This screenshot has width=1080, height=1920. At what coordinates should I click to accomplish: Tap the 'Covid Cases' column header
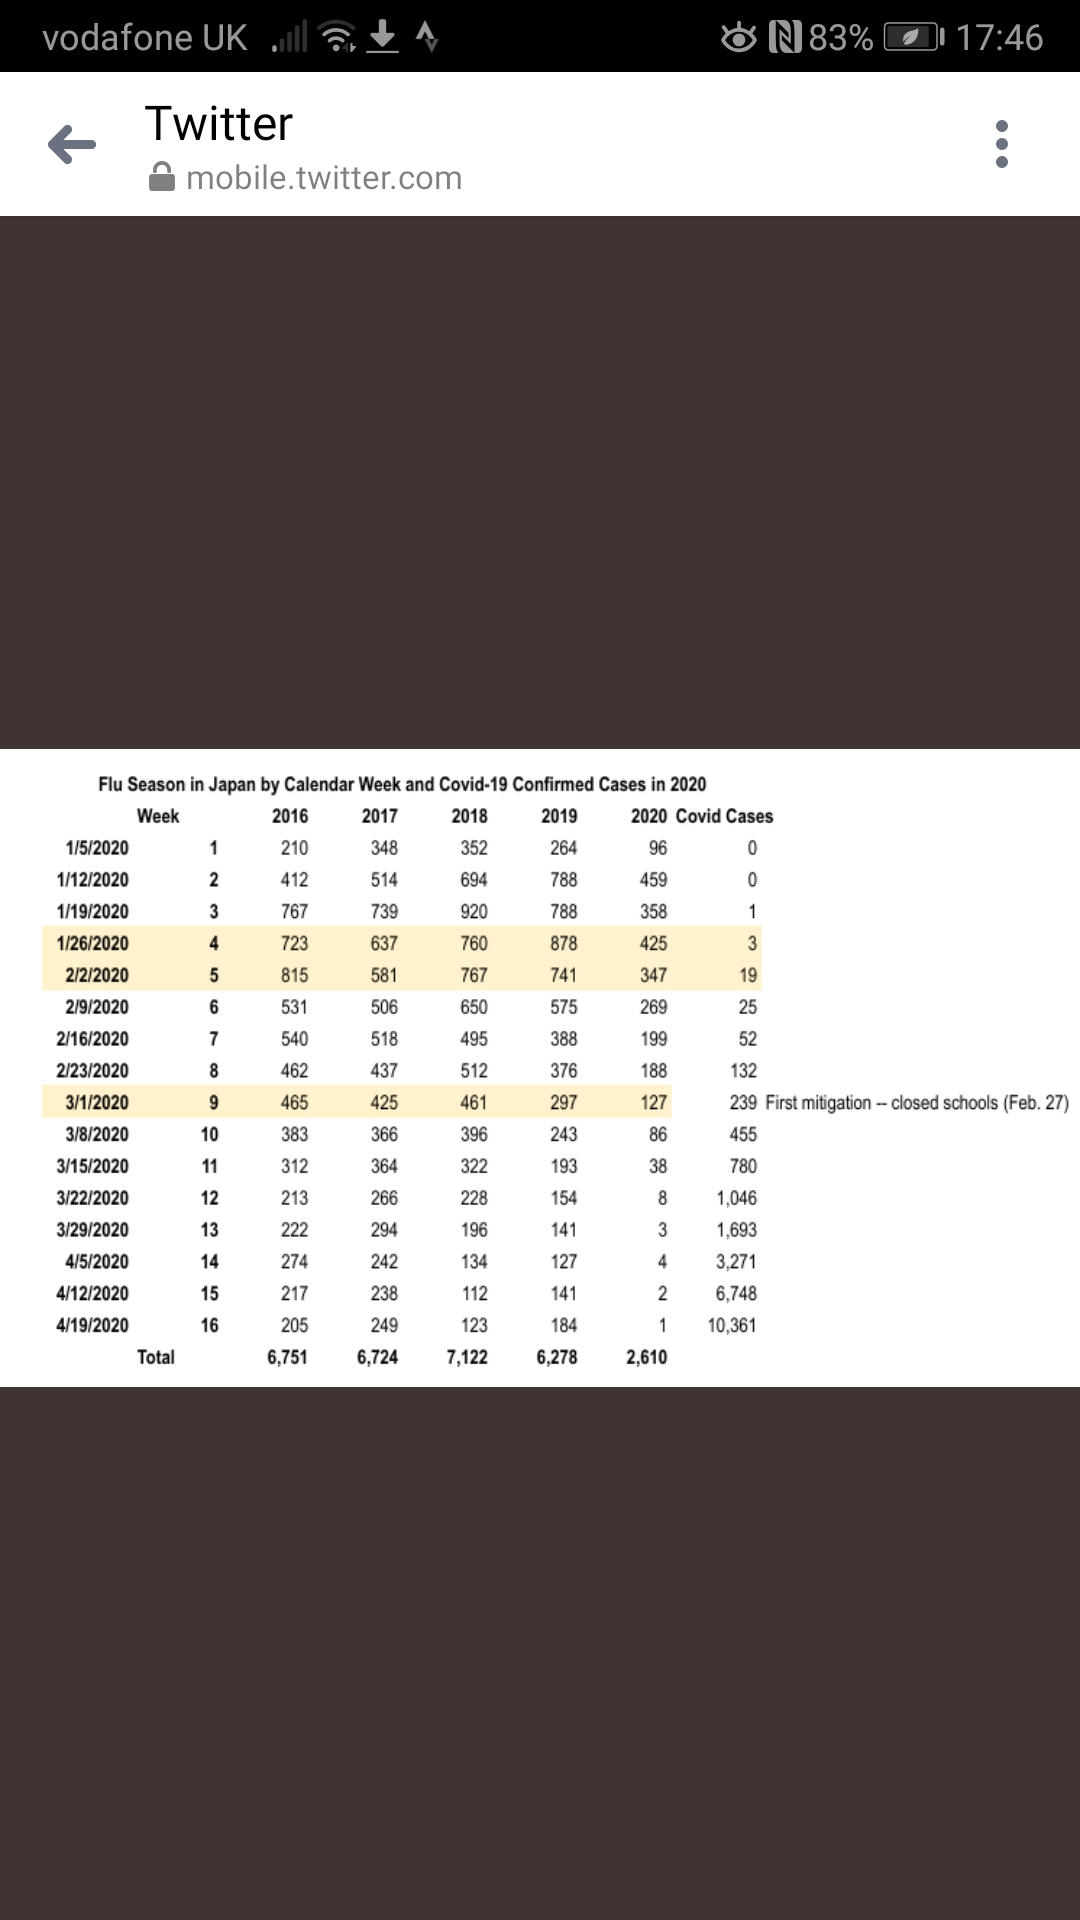click(724, 816)
